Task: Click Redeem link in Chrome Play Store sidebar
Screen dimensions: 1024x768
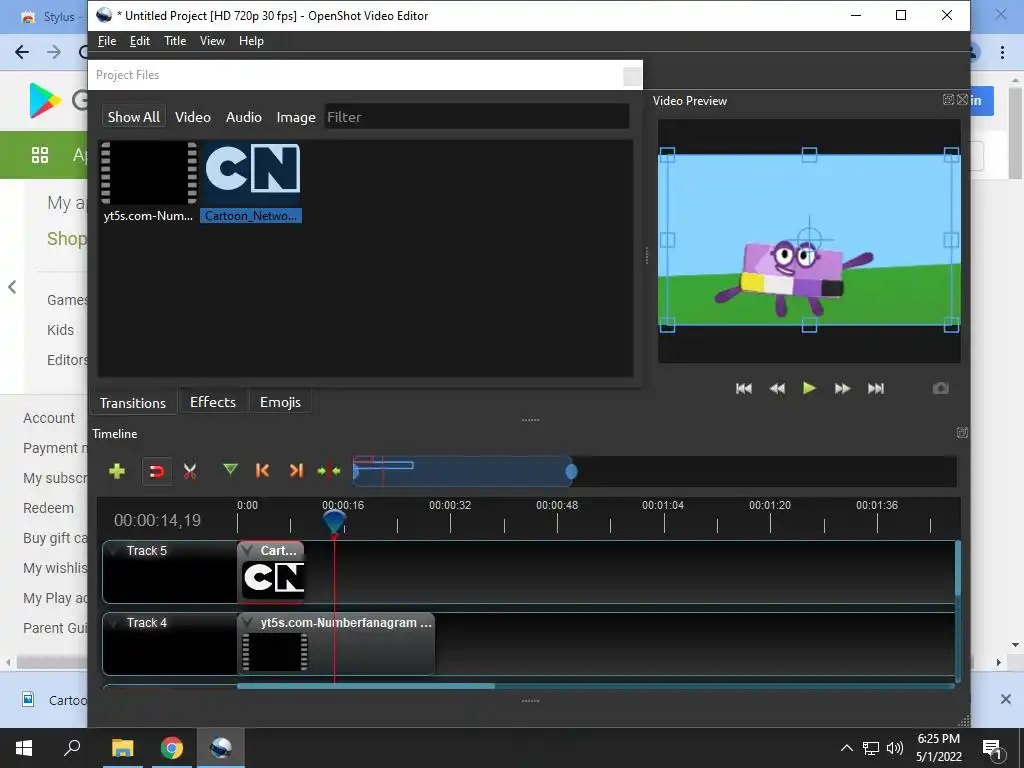Action: (48, 508)
